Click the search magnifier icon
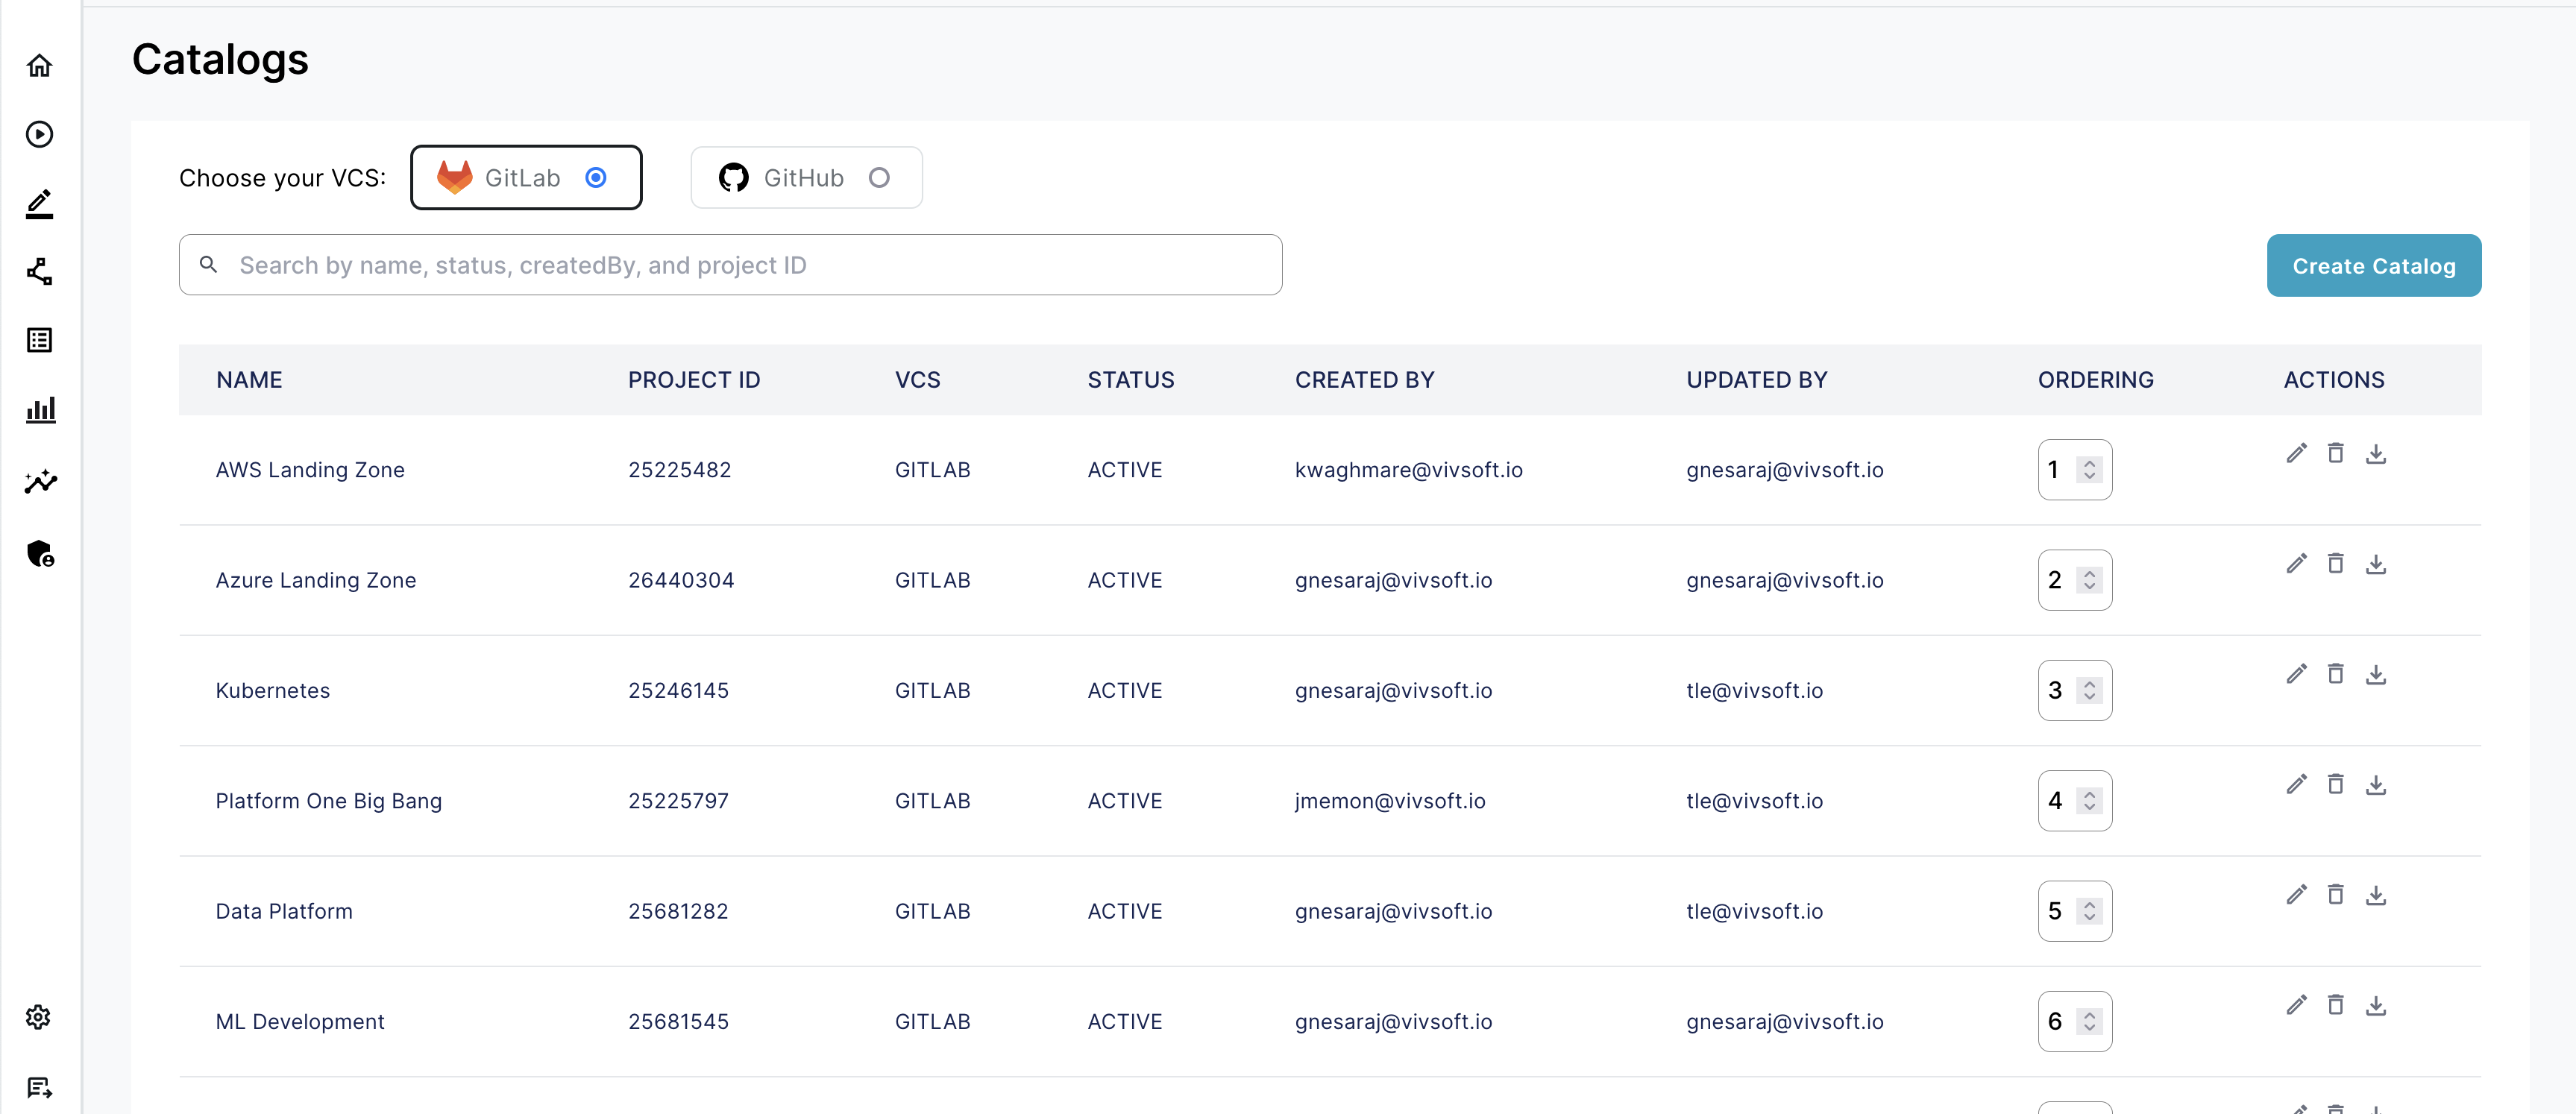This screenshot has width=2576, height=1114. click(x=208, y=265)
